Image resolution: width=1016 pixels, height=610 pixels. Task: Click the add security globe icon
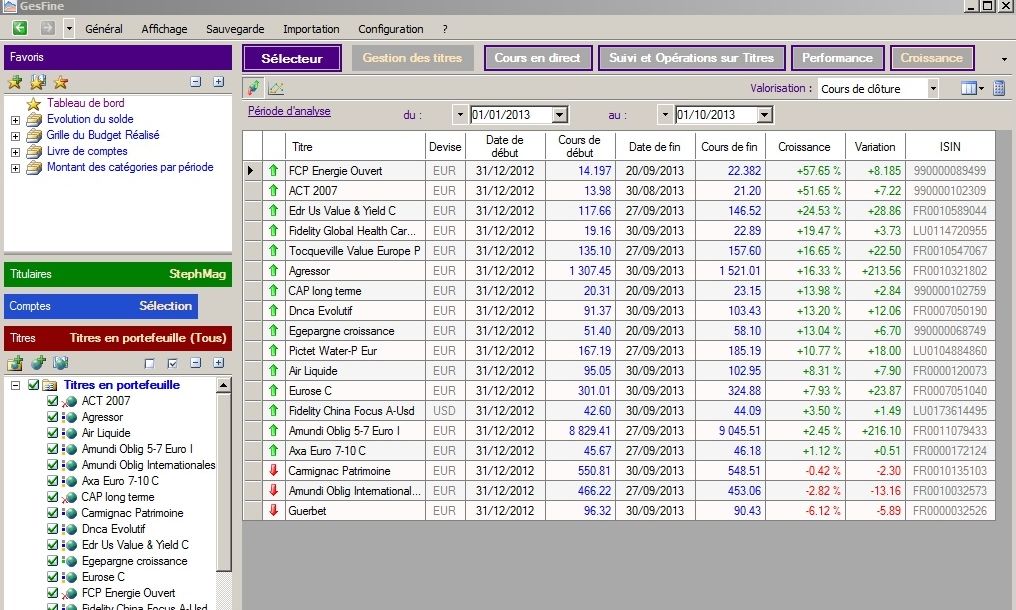(38, 363)
